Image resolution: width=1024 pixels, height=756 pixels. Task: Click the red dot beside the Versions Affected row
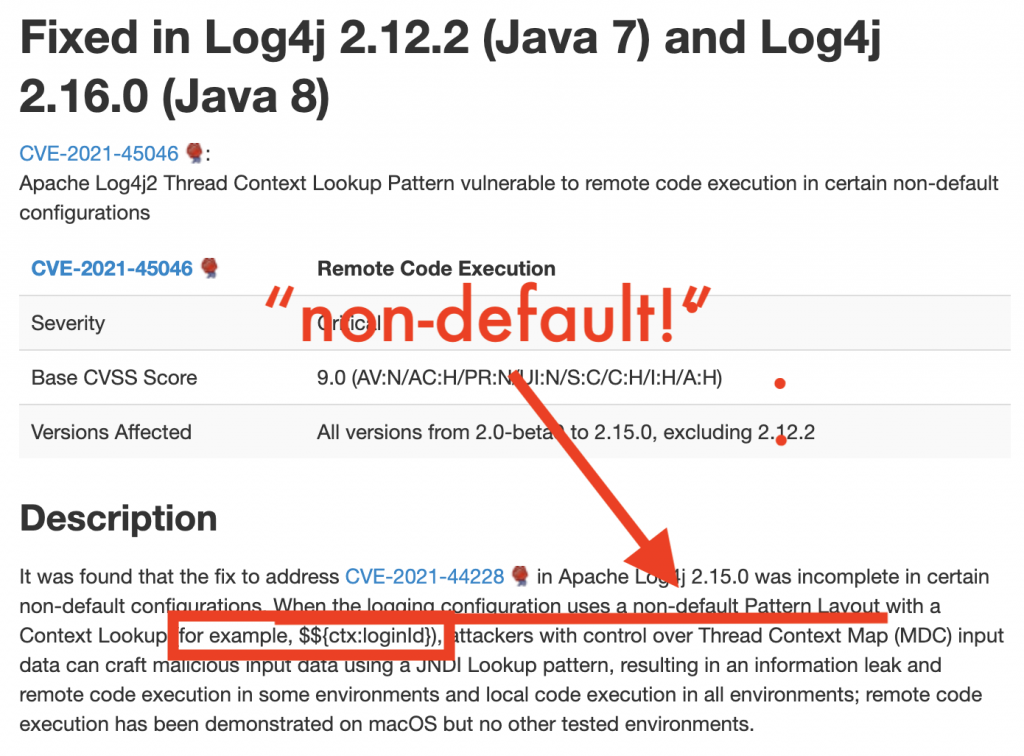(x=780, y=438)
